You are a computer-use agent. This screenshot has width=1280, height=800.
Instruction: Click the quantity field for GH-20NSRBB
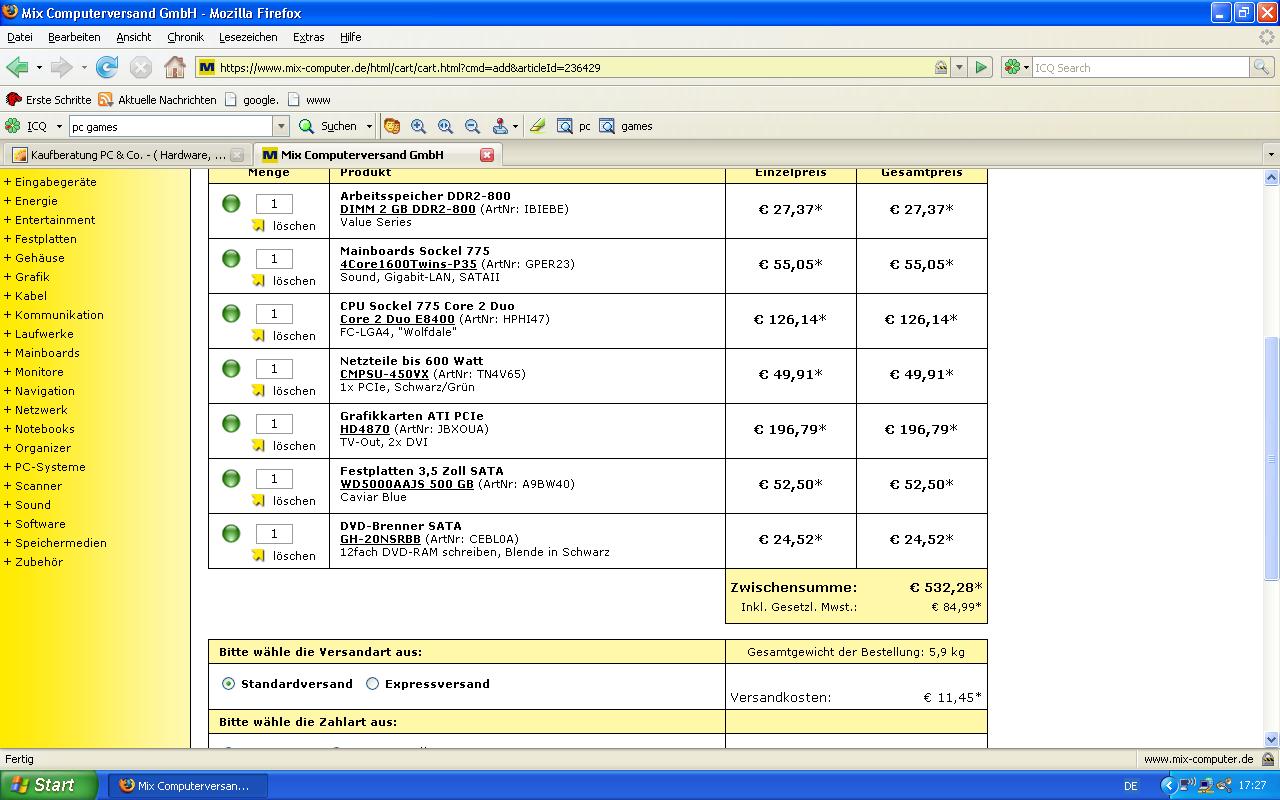coord(274,534)
